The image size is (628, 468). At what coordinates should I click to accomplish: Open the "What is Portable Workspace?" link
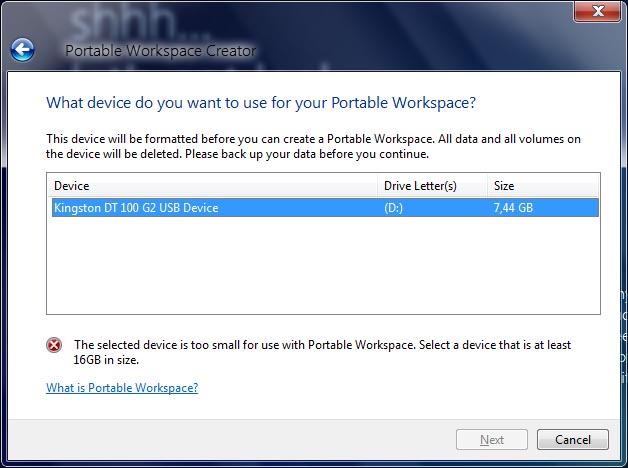[122, 388]
